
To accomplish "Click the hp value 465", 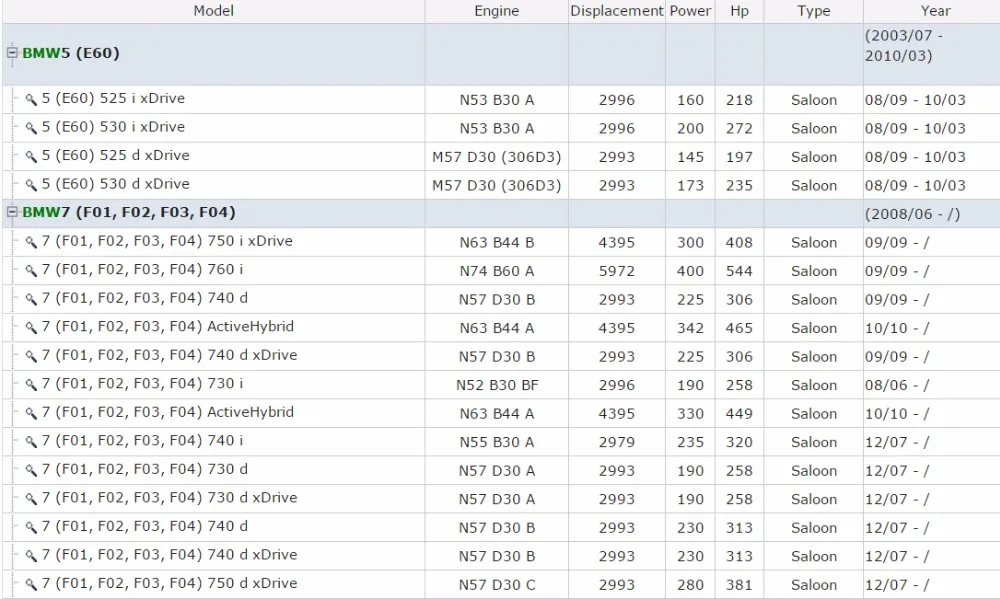I will coord(739,328).
